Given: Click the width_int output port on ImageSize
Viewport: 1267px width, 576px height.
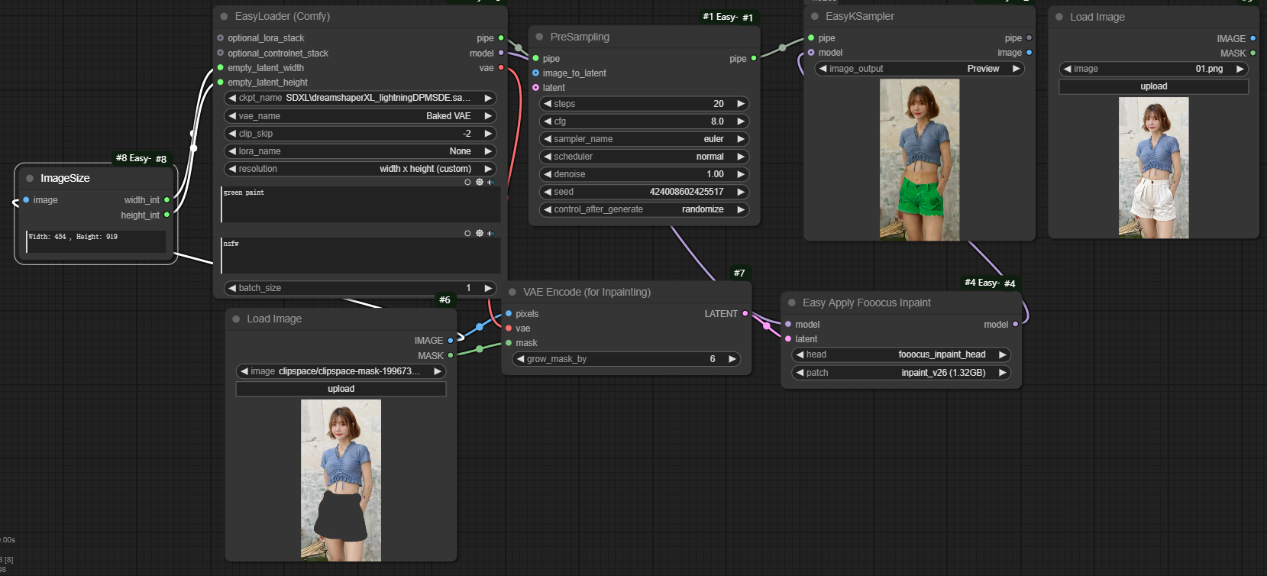Looking at the screenshot, I should [166, 200].
